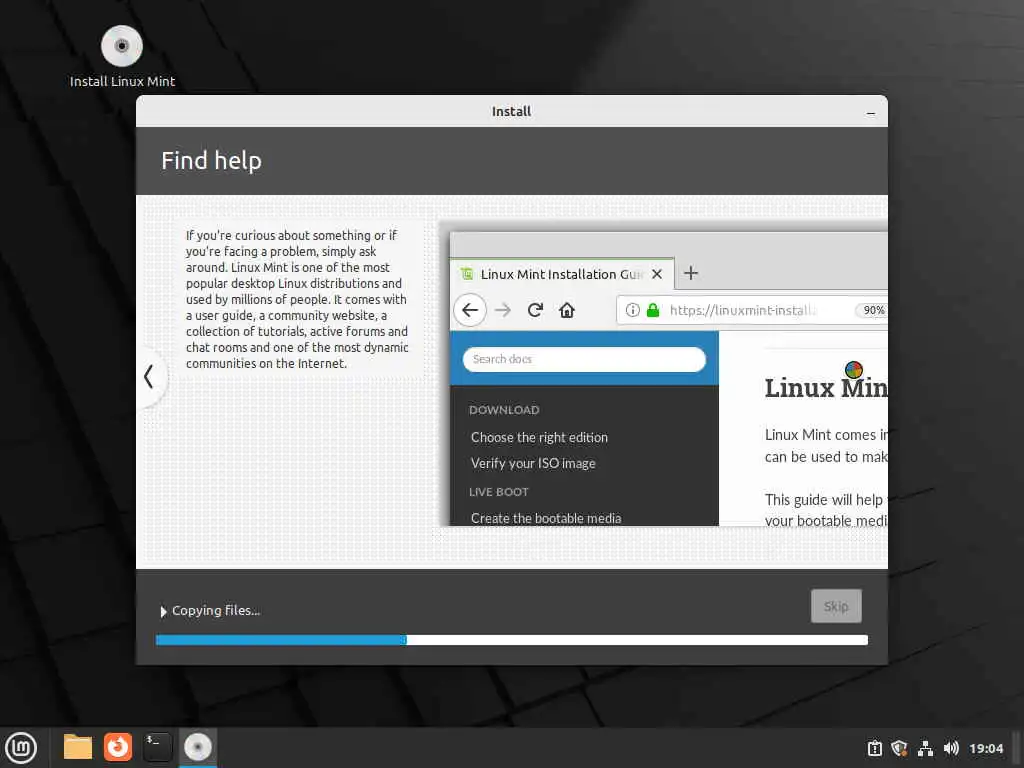1024x768 pixels.
Task: Click the Install window title bar
Action: 511,111
